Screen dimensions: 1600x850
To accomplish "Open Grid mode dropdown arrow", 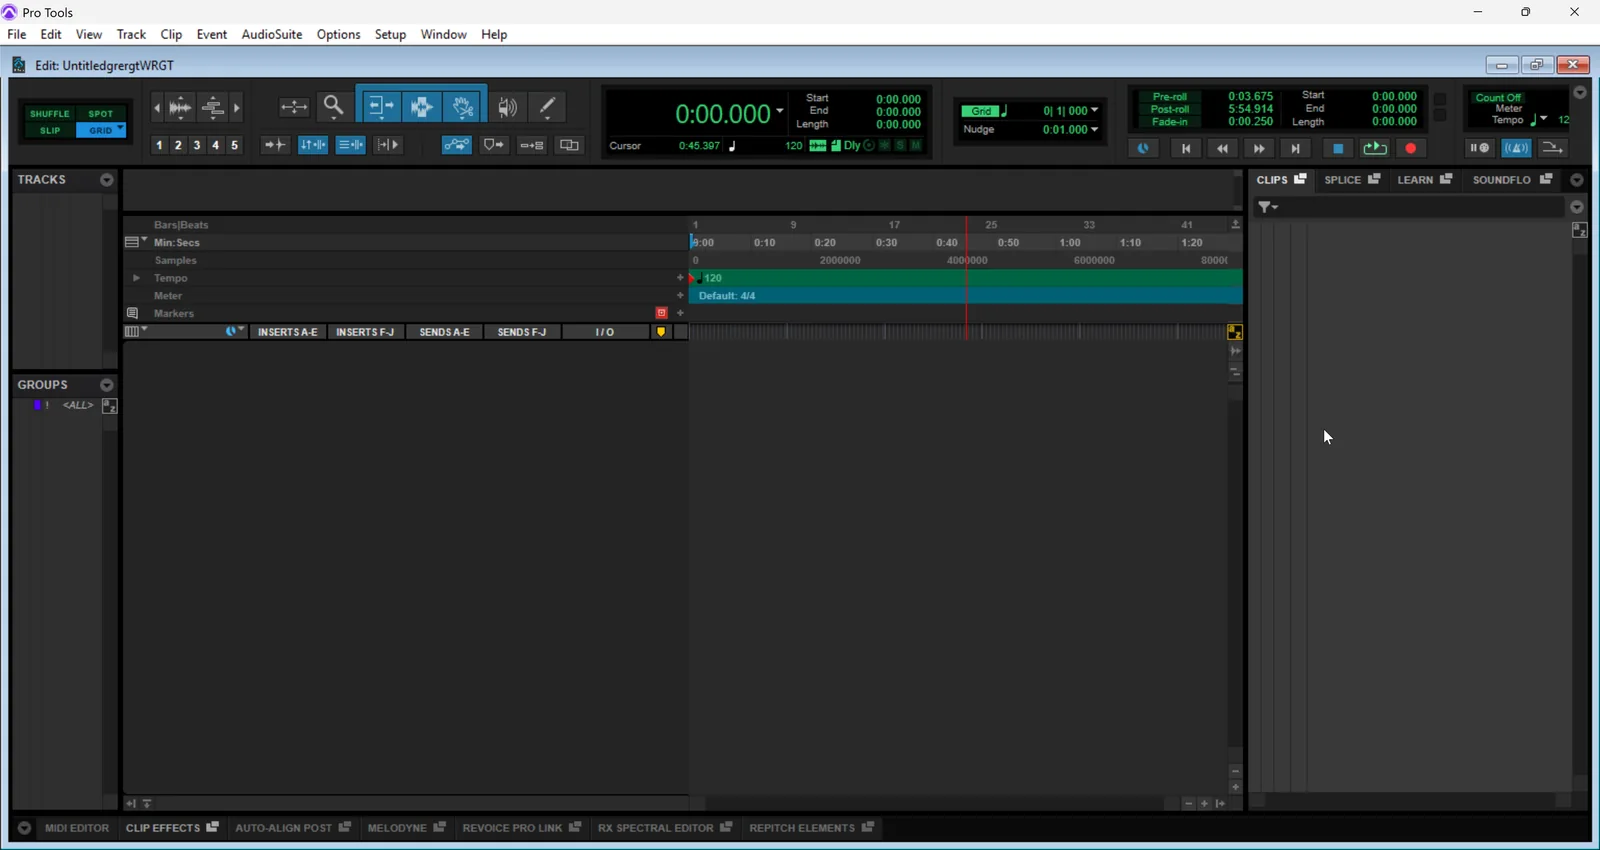I will click(121, 130).
